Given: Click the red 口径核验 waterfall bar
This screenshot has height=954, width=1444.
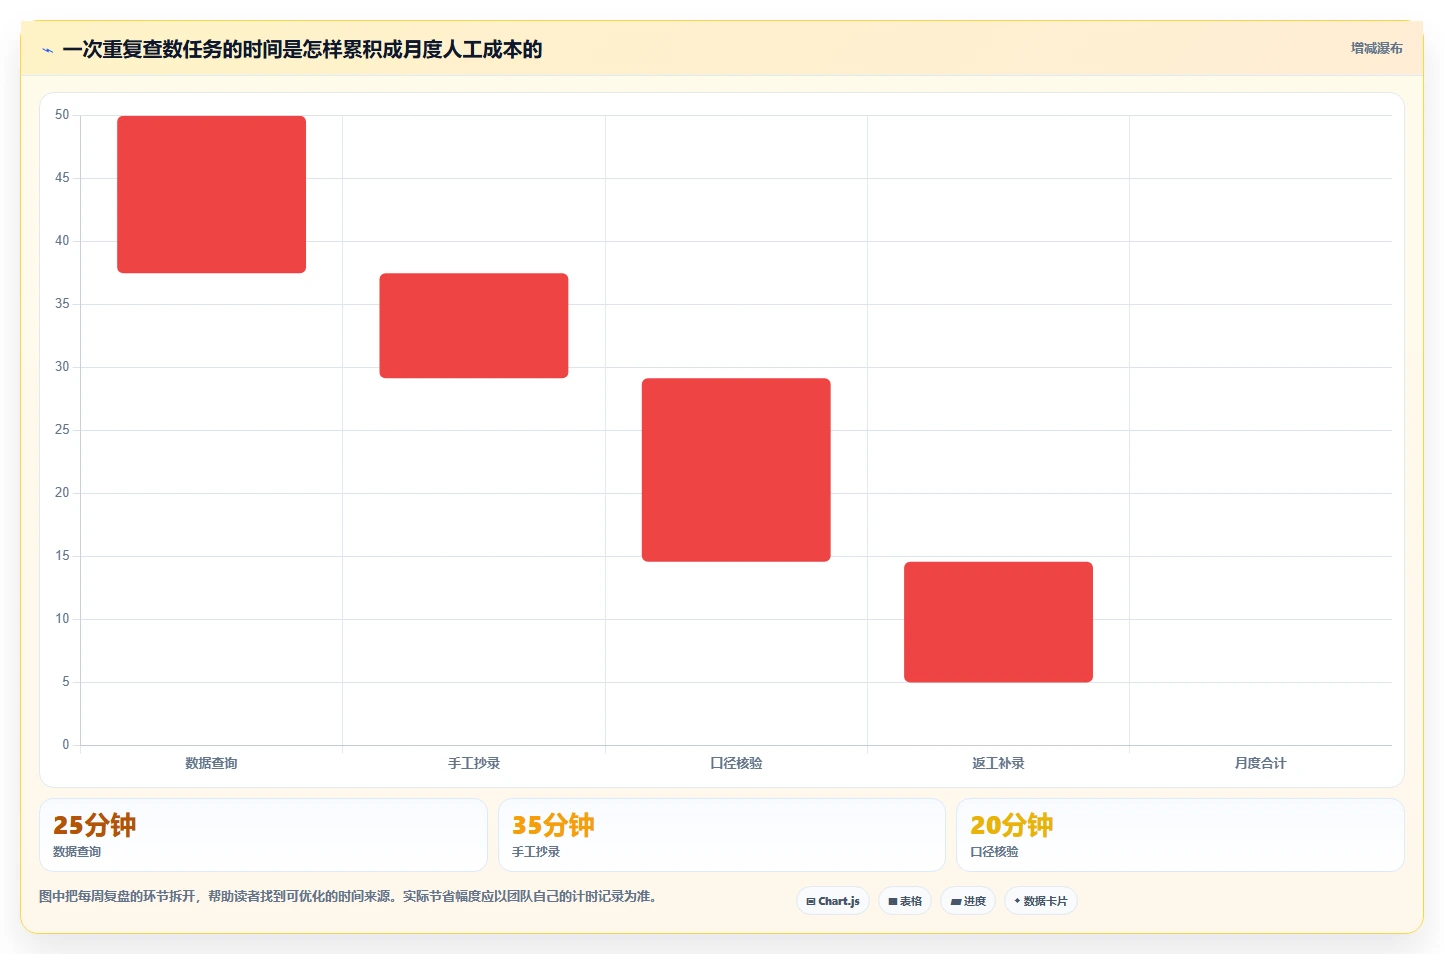Looking at the screenshot, I should click(736, 469).
